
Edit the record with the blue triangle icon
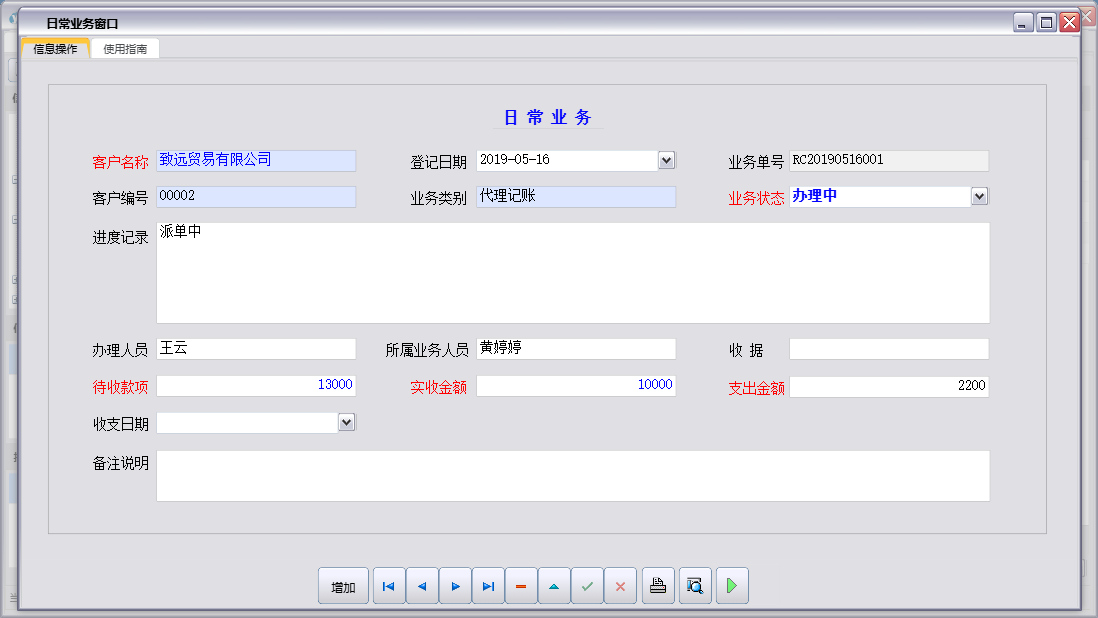[554, 586]
